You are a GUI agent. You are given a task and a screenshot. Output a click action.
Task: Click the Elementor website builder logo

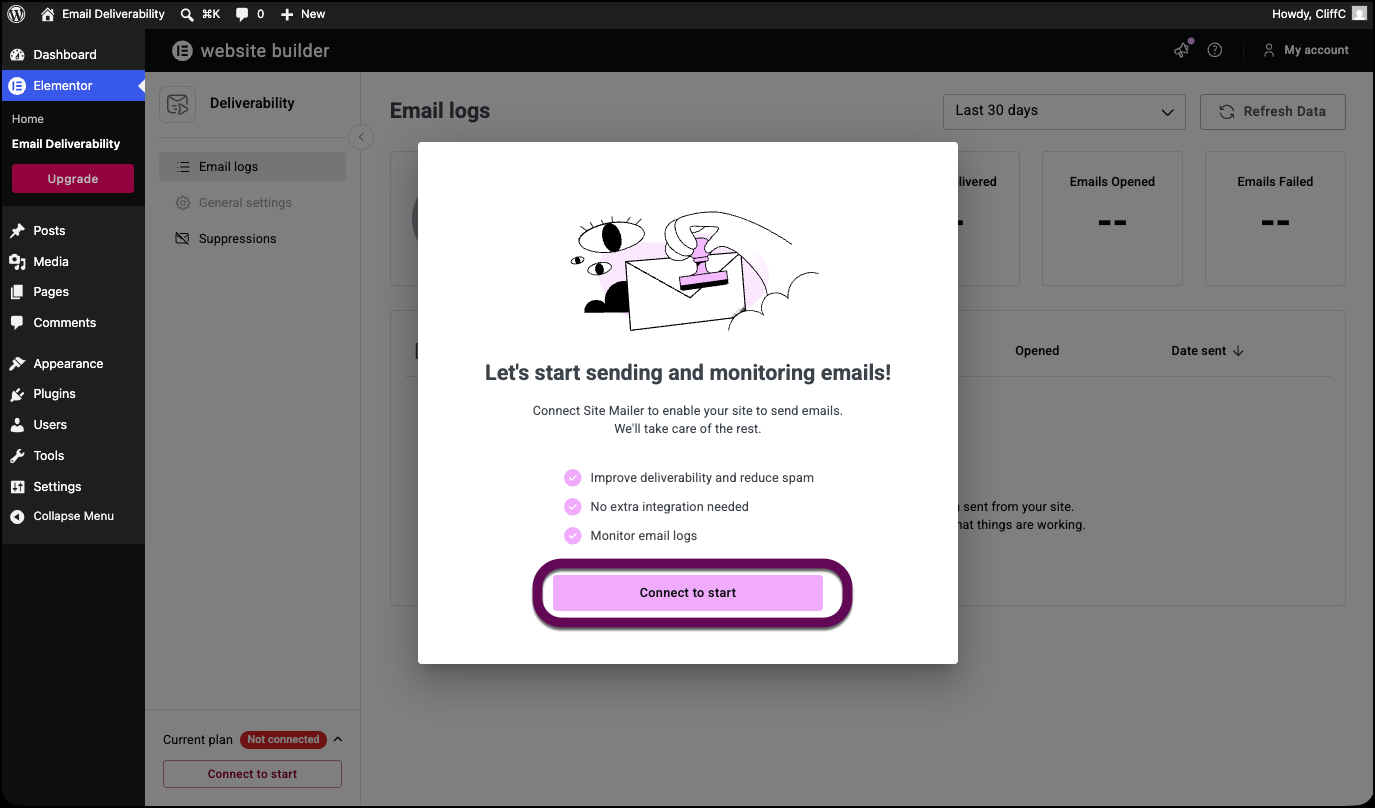[250, 51]
